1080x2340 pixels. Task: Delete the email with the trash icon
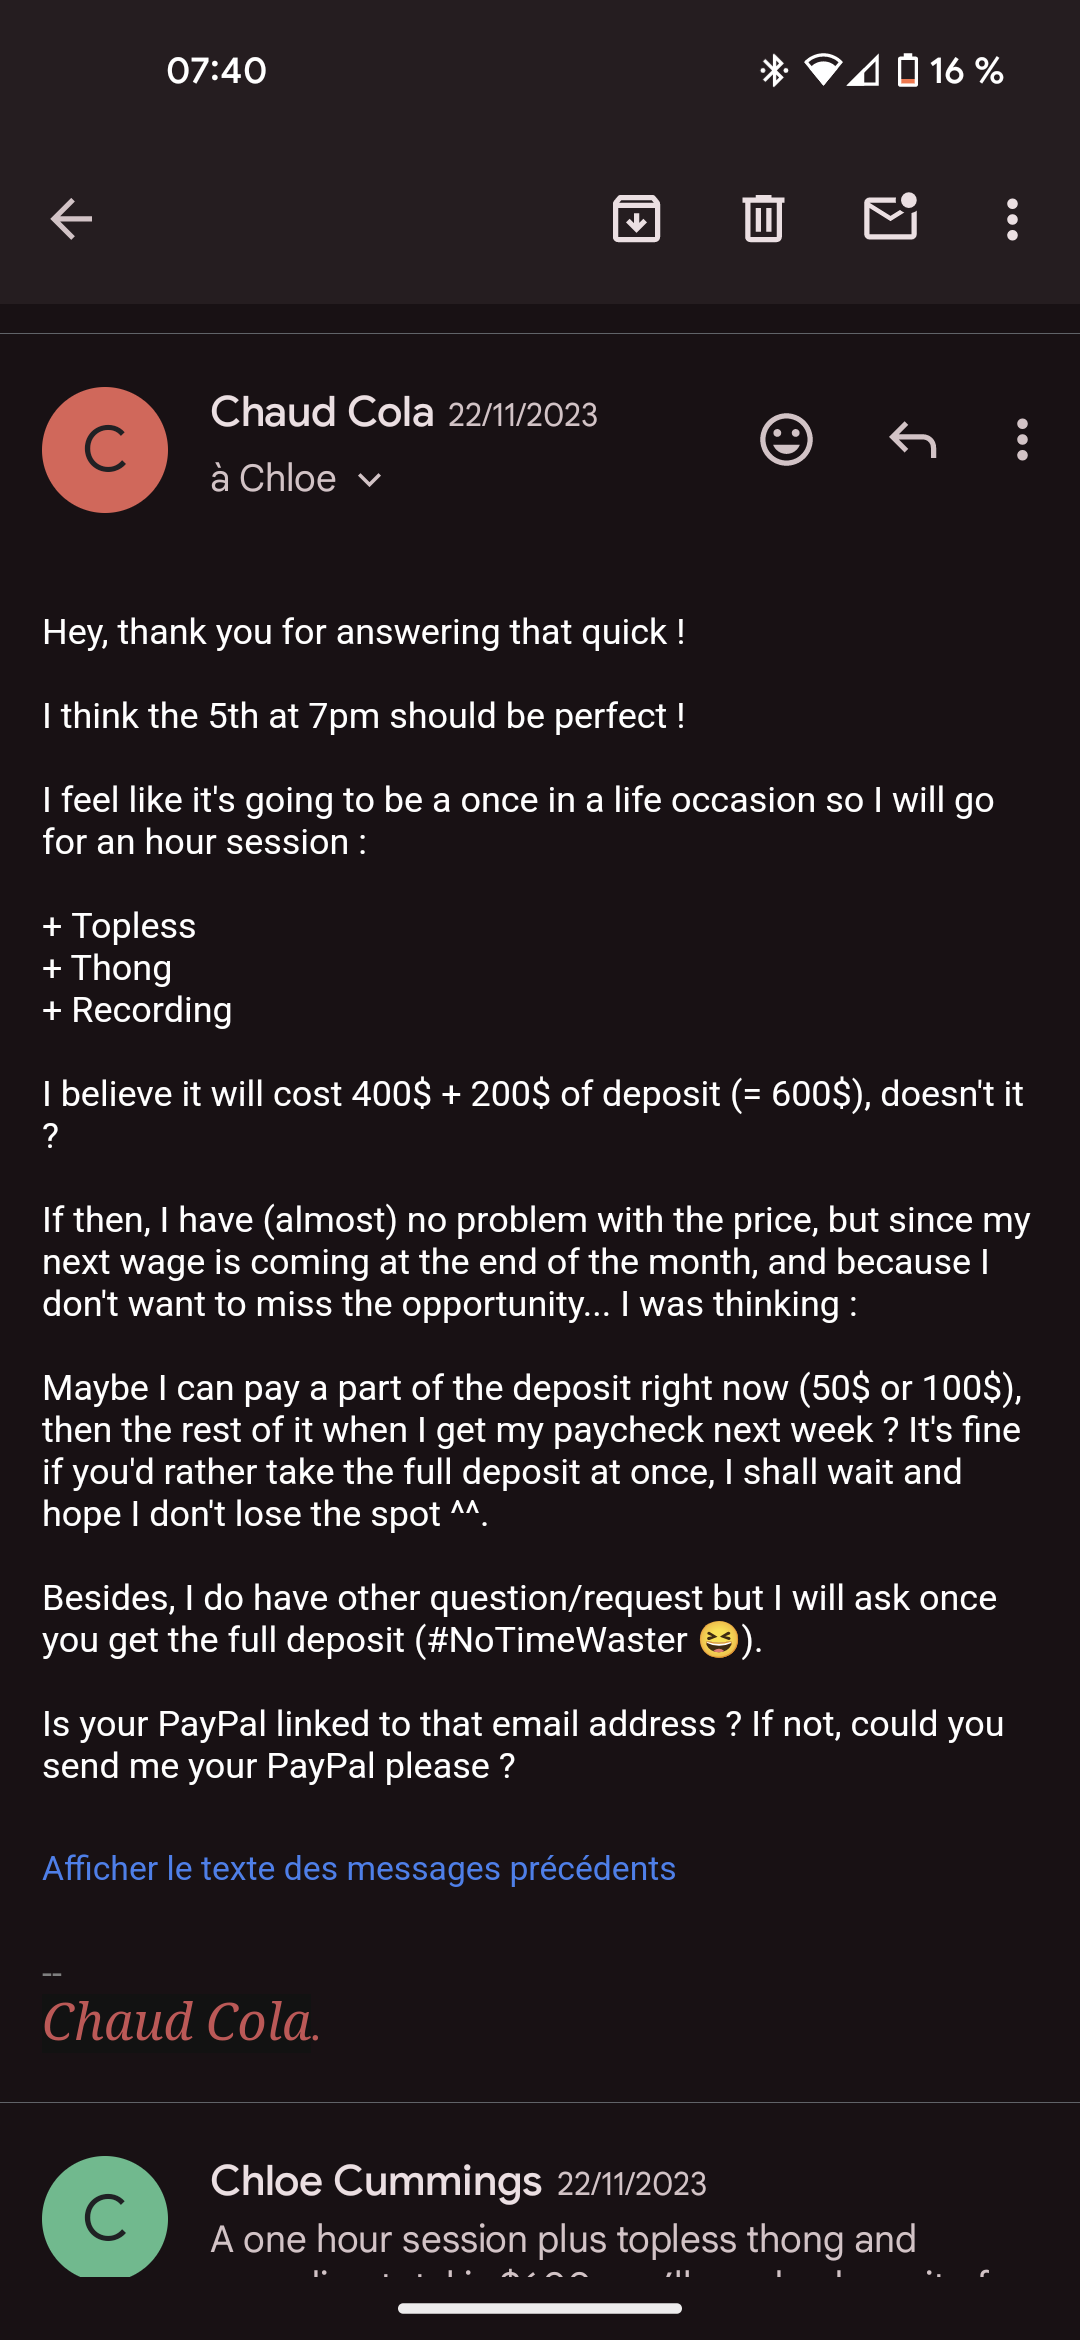pyautogui.click(x=763, y=219)
